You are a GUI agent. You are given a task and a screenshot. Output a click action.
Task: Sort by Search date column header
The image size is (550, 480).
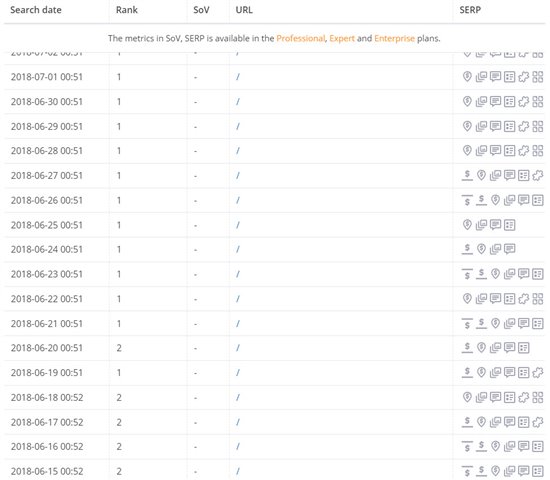click(x=36, y=10)
